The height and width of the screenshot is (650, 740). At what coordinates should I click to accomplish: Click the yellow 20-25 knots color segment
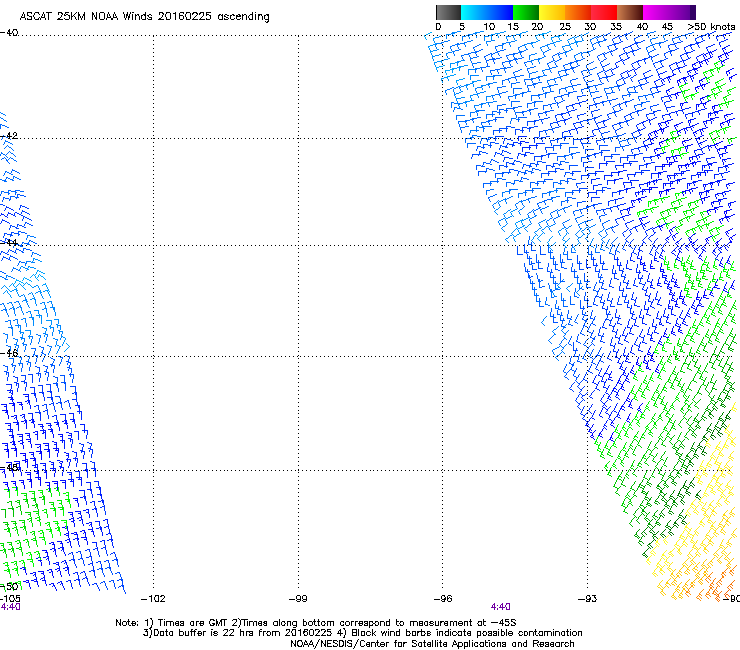[x=552, y=12]
